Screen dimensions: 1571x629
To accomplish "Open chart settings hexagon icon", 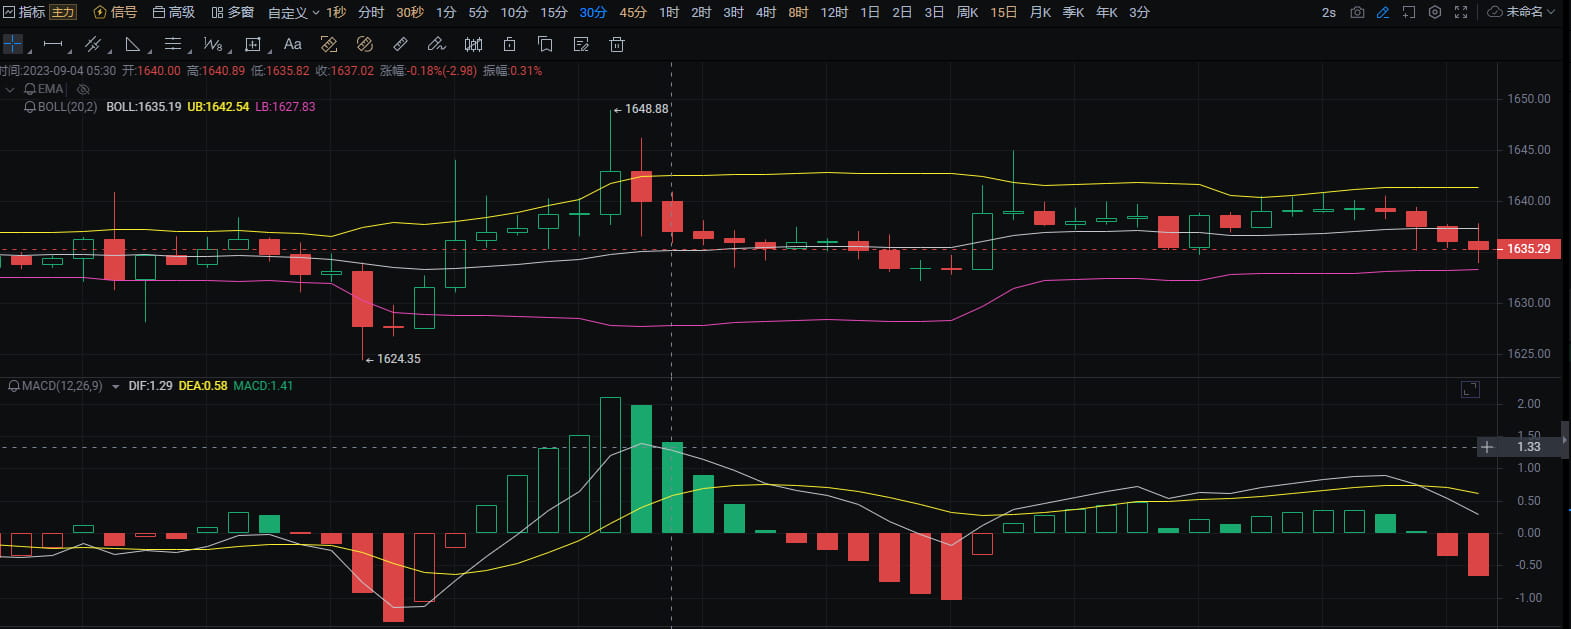I will [1435, 12].
